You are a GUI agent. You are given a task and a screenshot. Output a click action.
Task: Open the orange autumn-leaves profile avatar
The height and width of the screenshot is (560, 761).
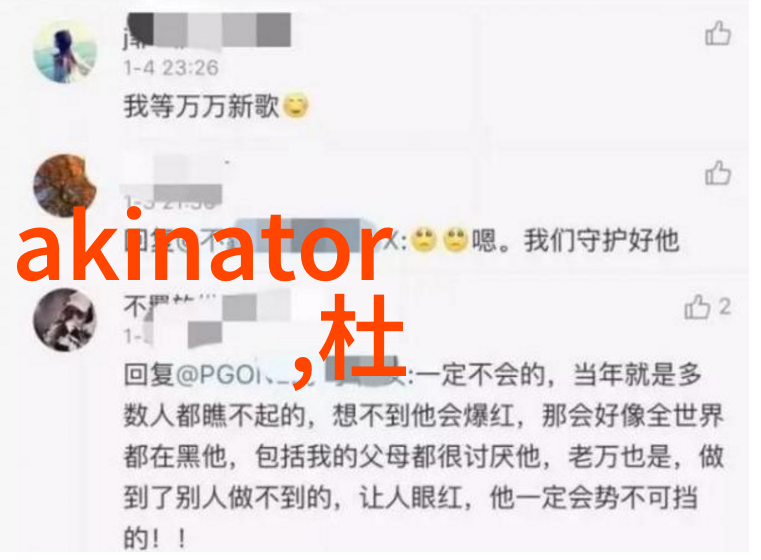point(65,185)
